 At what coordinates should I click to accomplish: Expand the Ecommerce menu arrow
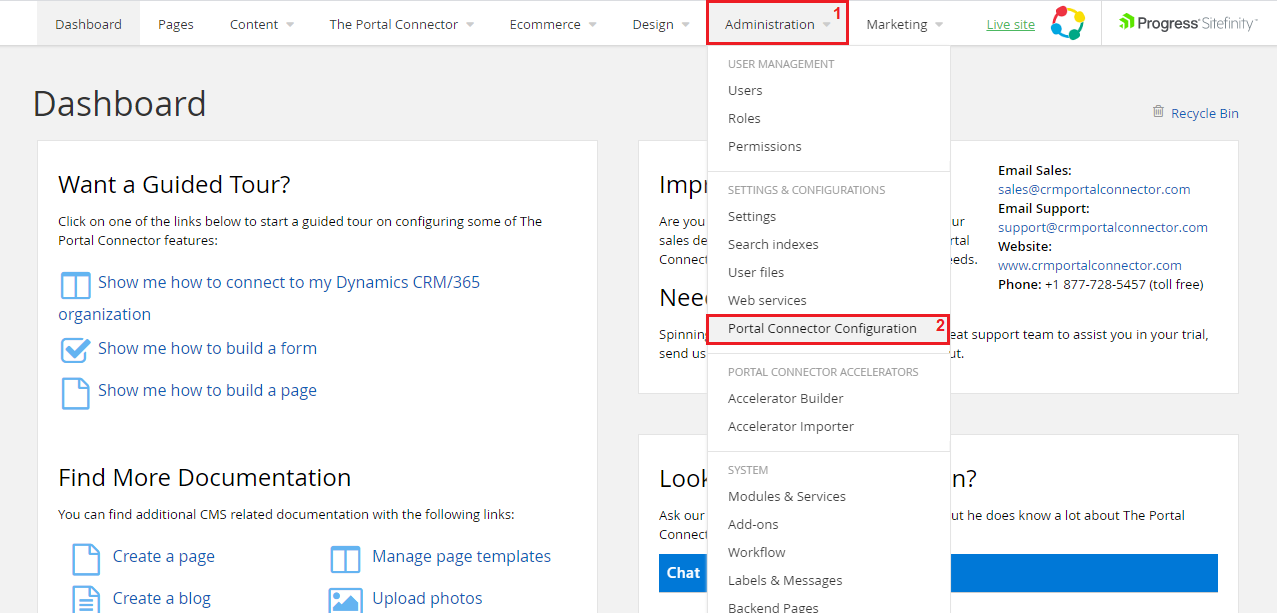tap(592, 25)
